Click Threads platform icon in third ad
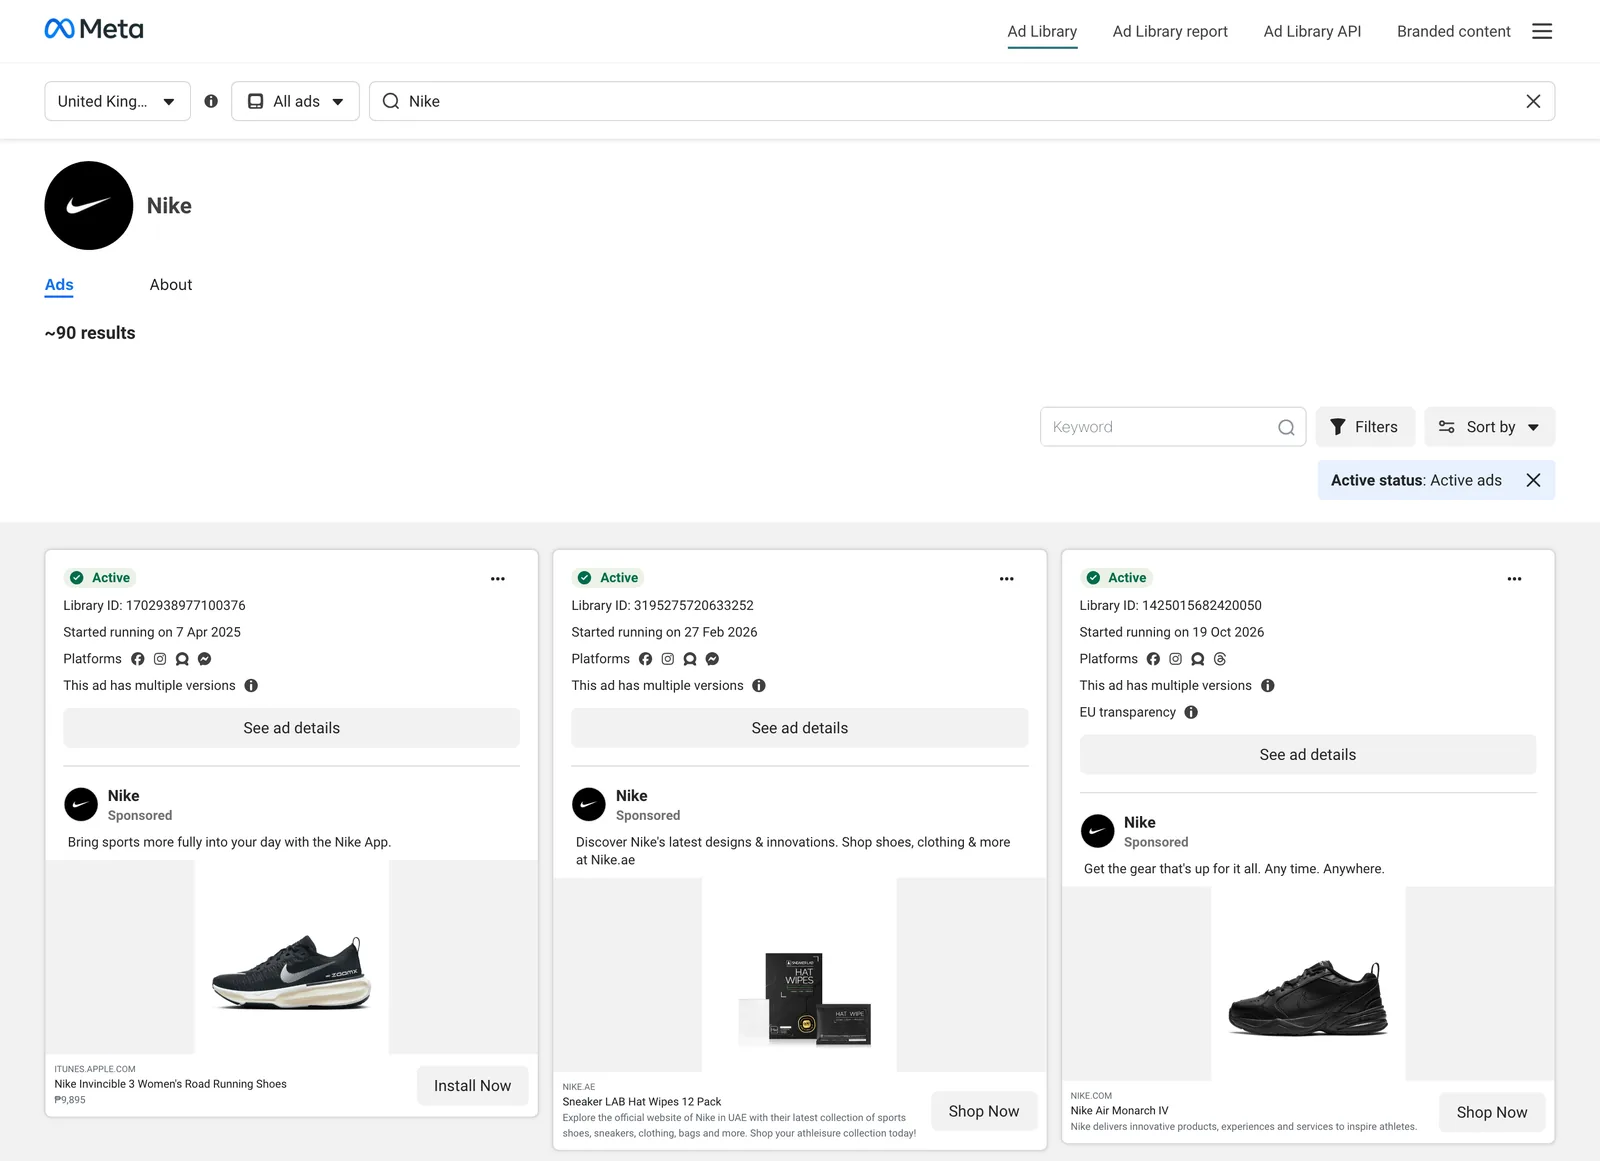This screenshot has height=1161, width=1600. tap(1220, 659)
